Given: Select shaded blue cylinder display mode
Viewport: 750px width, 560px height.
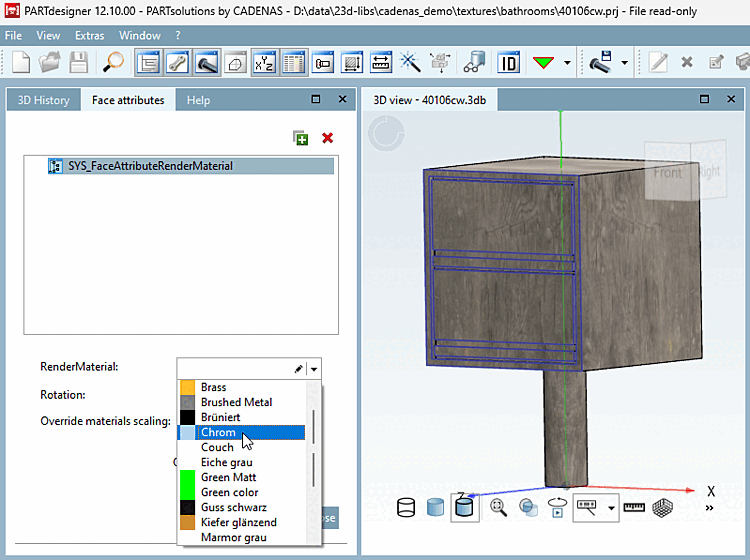Looking at the screenshot, I should point(435,508).
